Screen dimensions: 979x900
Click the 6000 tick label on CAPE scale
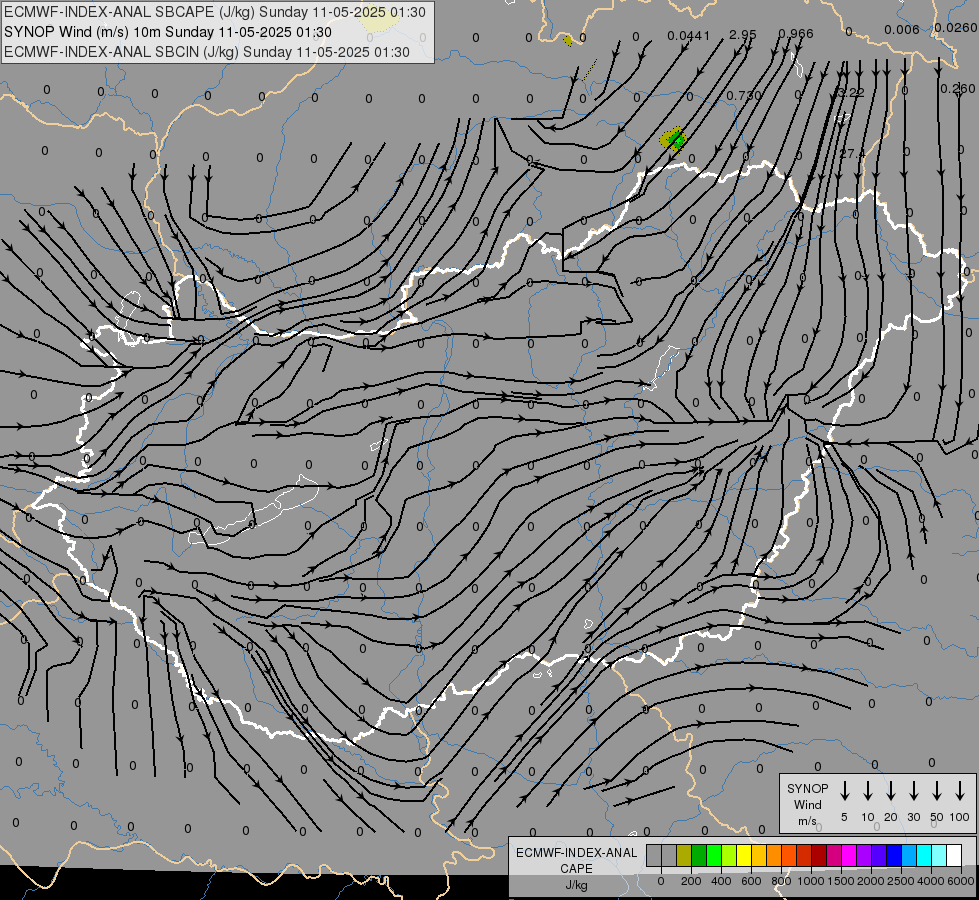point(961,881)
